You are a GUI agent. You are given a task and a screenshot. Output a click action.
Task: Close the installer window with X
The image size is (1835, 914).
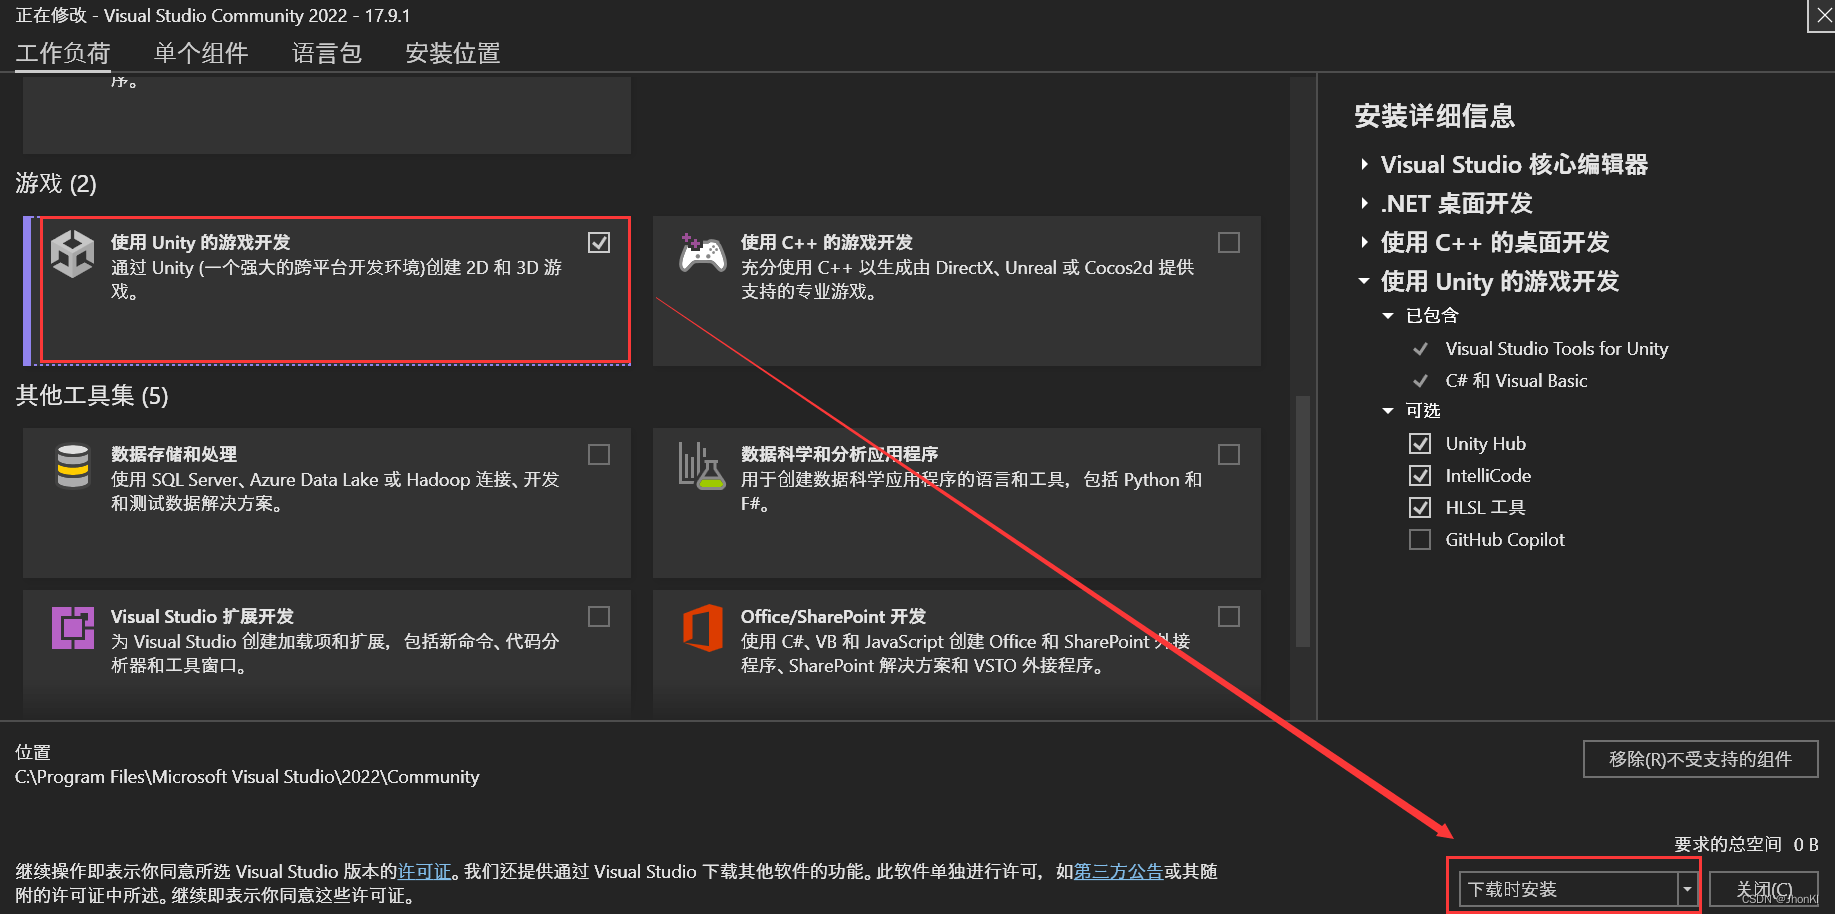pyautogui.click(x=1824, y=16)
